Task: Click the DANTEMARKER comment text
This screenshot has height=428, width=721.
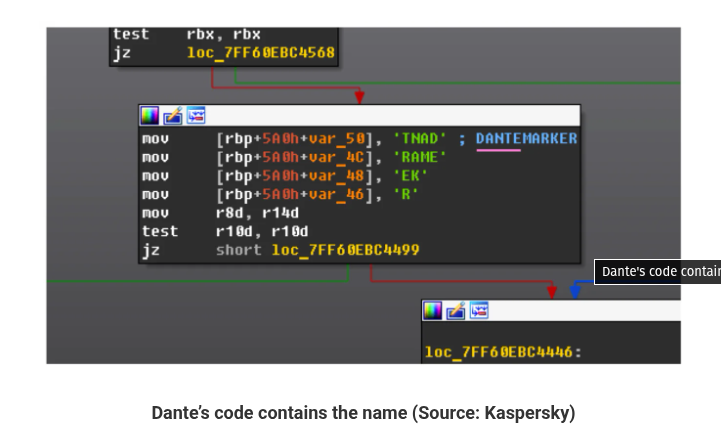Action: point(526,138)
